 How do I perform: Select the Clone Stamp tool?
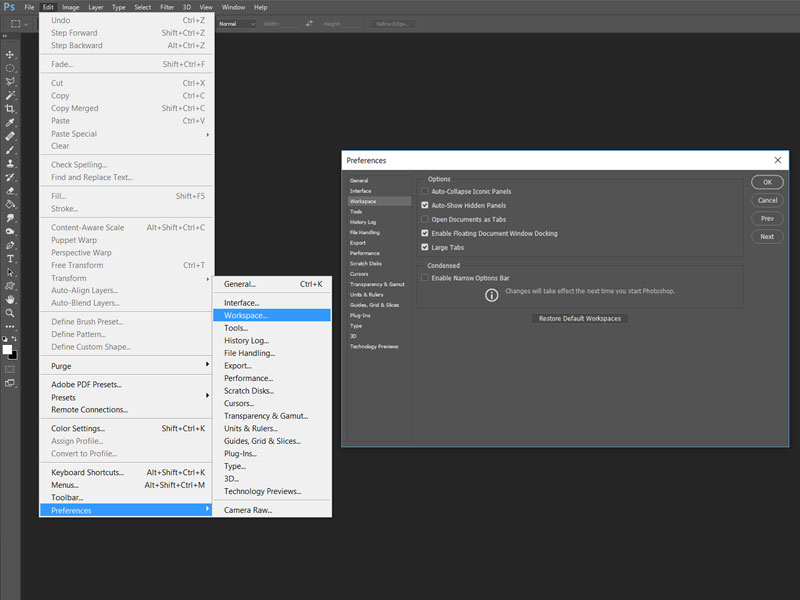10,163
